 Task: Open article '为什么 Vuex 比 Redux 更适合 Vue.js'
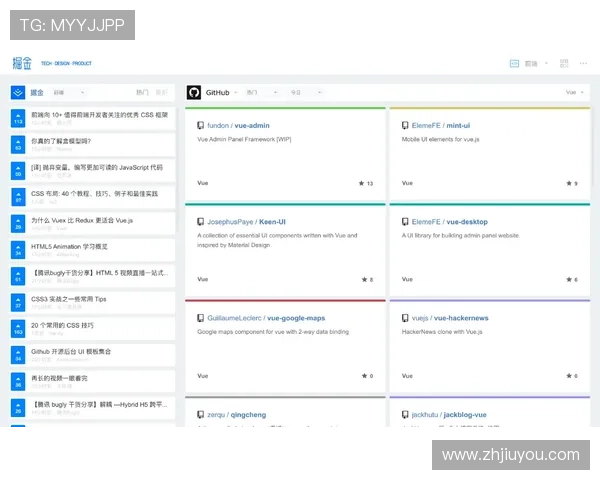coord(82,220)
